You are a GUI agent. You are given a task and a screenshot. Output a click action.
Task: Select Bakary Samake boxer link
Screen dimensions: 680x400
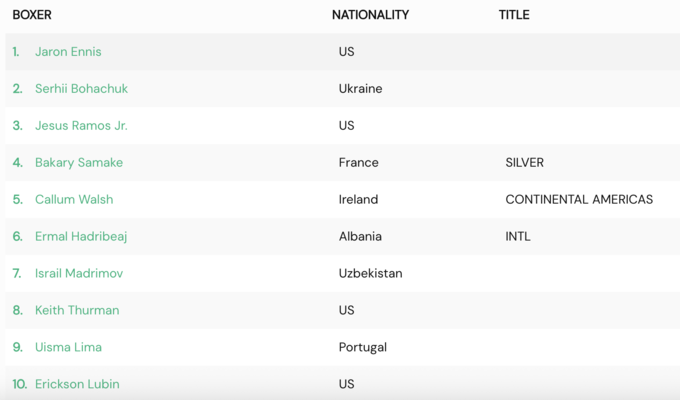click(x=79, y=163)
